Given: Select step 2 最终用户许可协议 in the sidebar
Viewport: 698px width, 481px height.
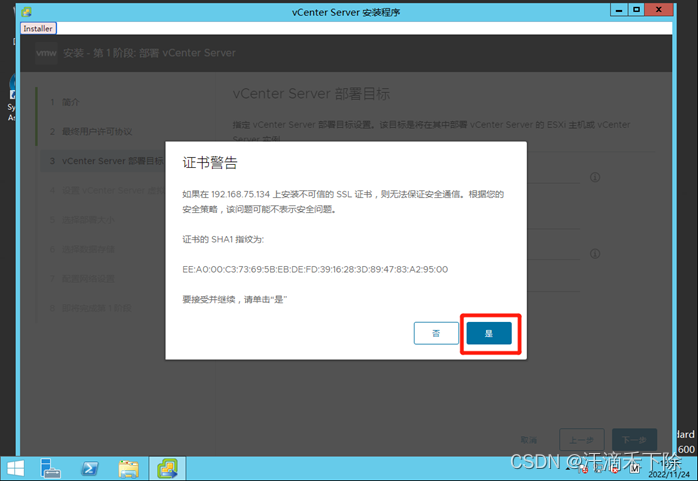Looking at the screenshot, I should [x=91, y=131].
